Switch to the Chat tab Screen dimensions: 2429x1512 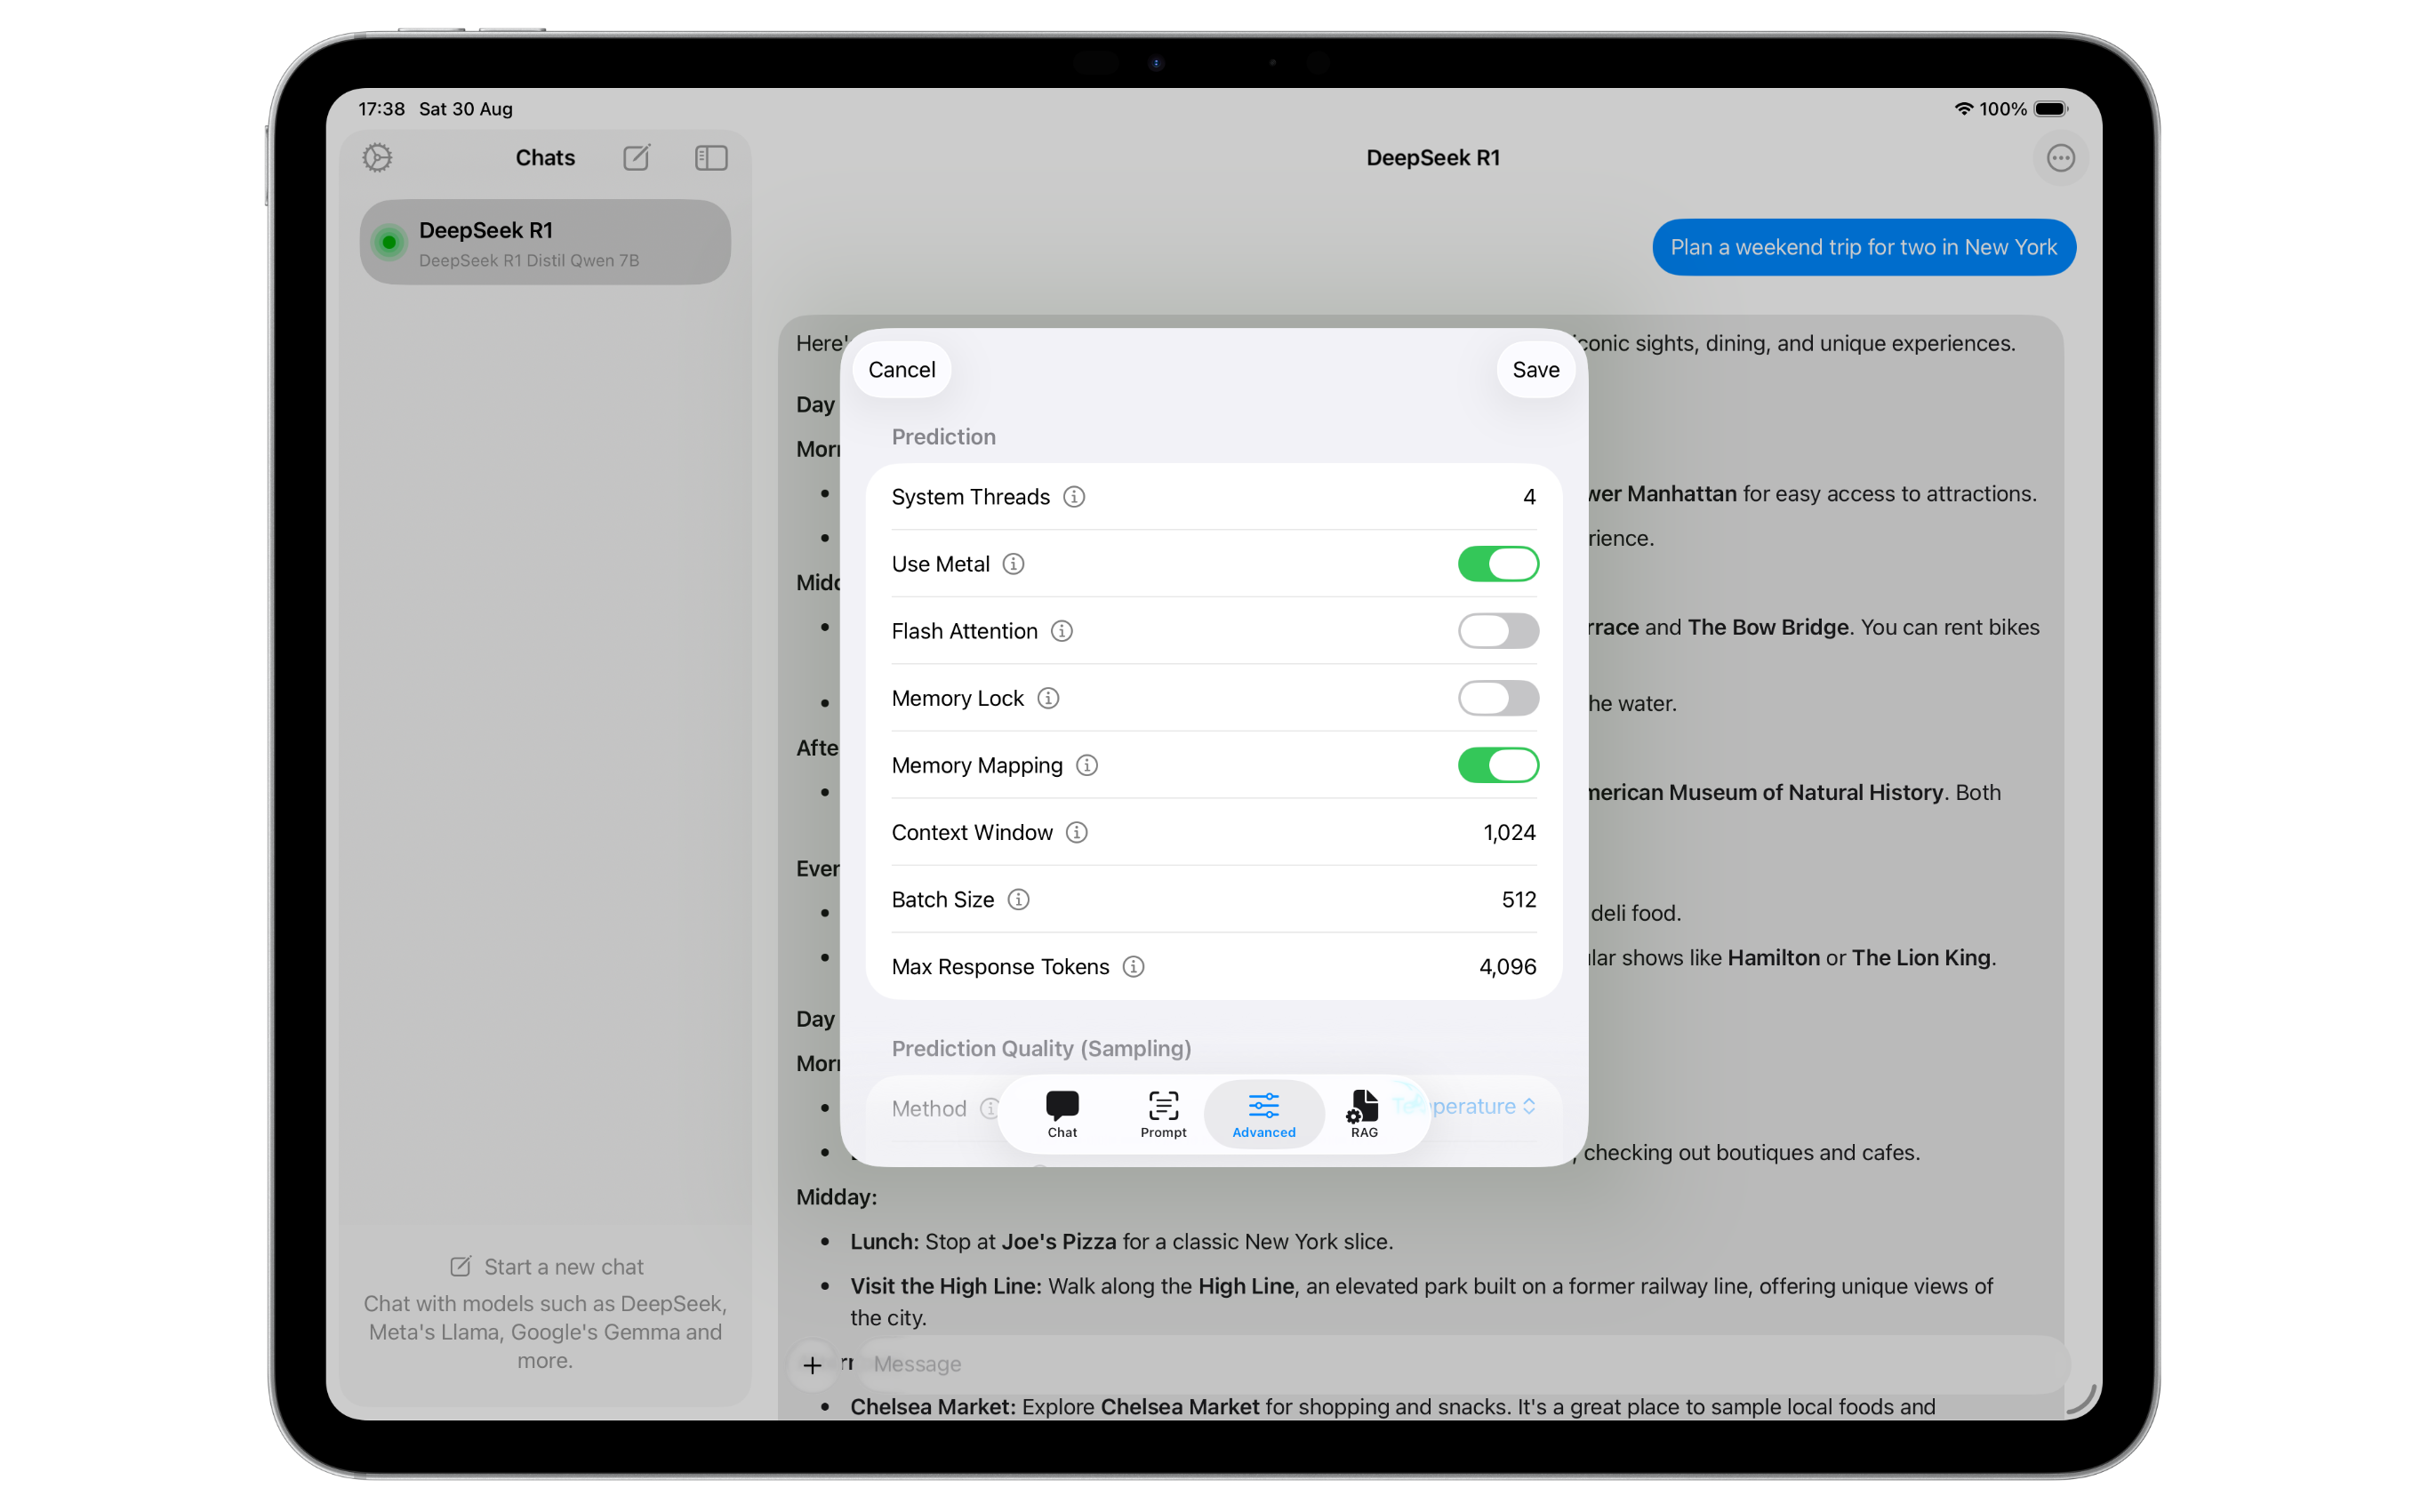pos(1062,1114)
